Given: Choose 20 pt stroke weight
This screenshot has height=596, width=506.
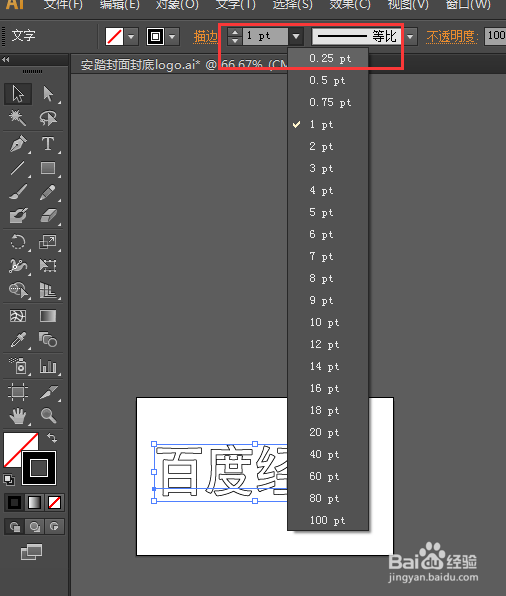Looking at the screenshot, I should [x=328, y=433].
